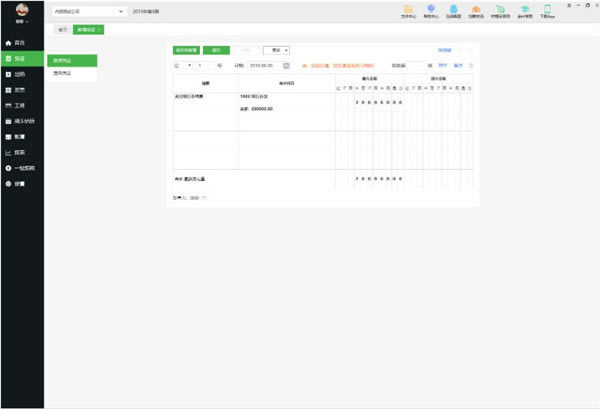Viewport: 600px width, 409px height.
Task: Click the small icon at row's right end
Action: tap(471, 65)
